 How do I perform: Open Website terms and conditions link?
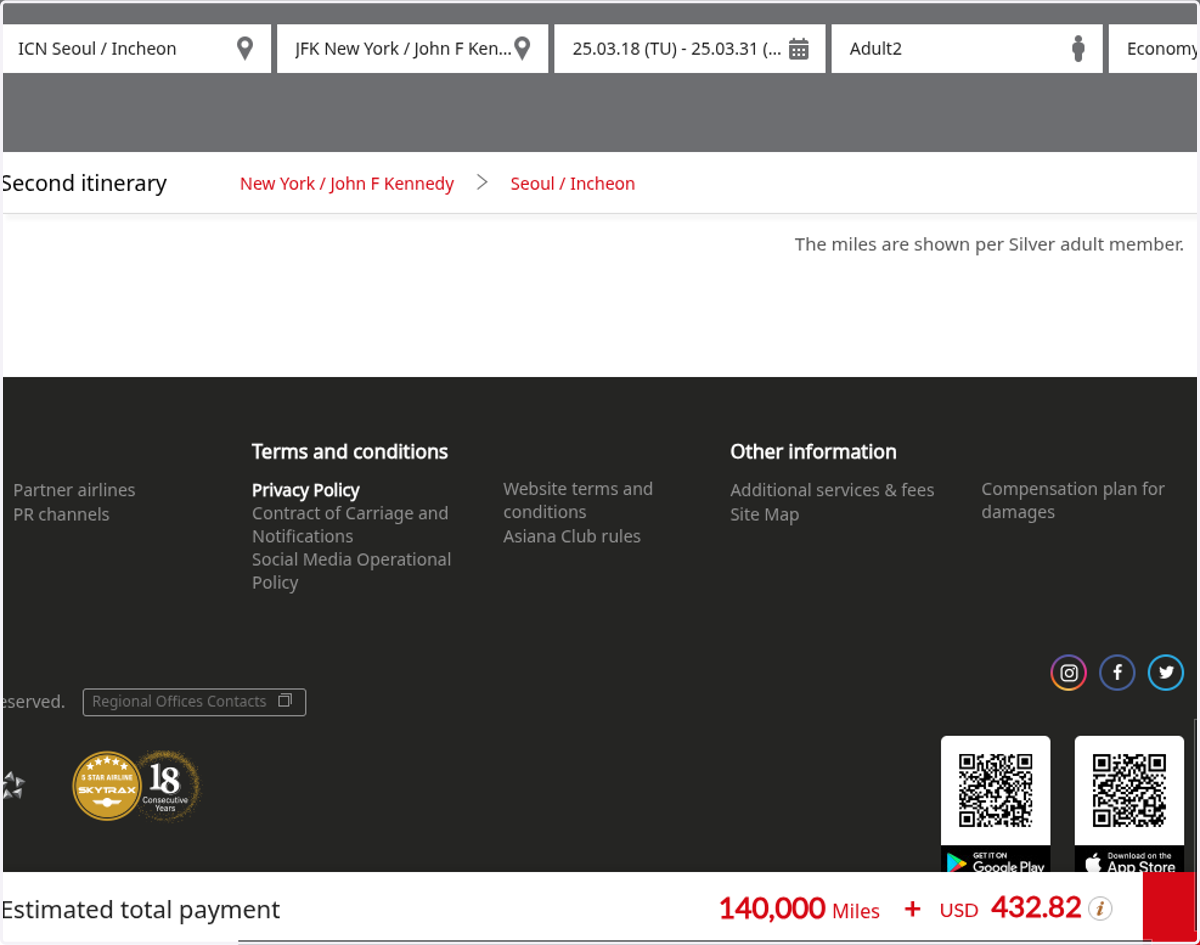point(578,500)
